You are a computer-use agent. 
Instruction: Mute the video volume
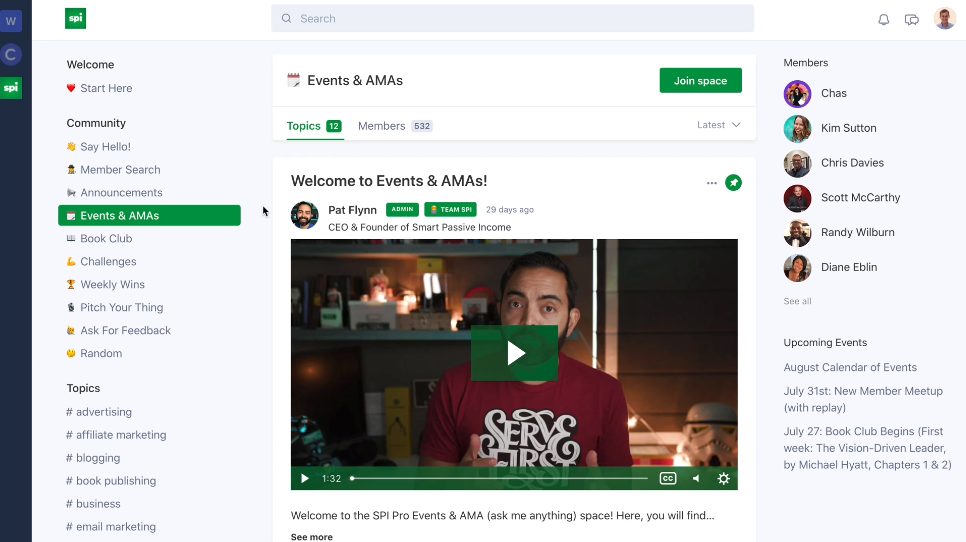pos(696,478)
